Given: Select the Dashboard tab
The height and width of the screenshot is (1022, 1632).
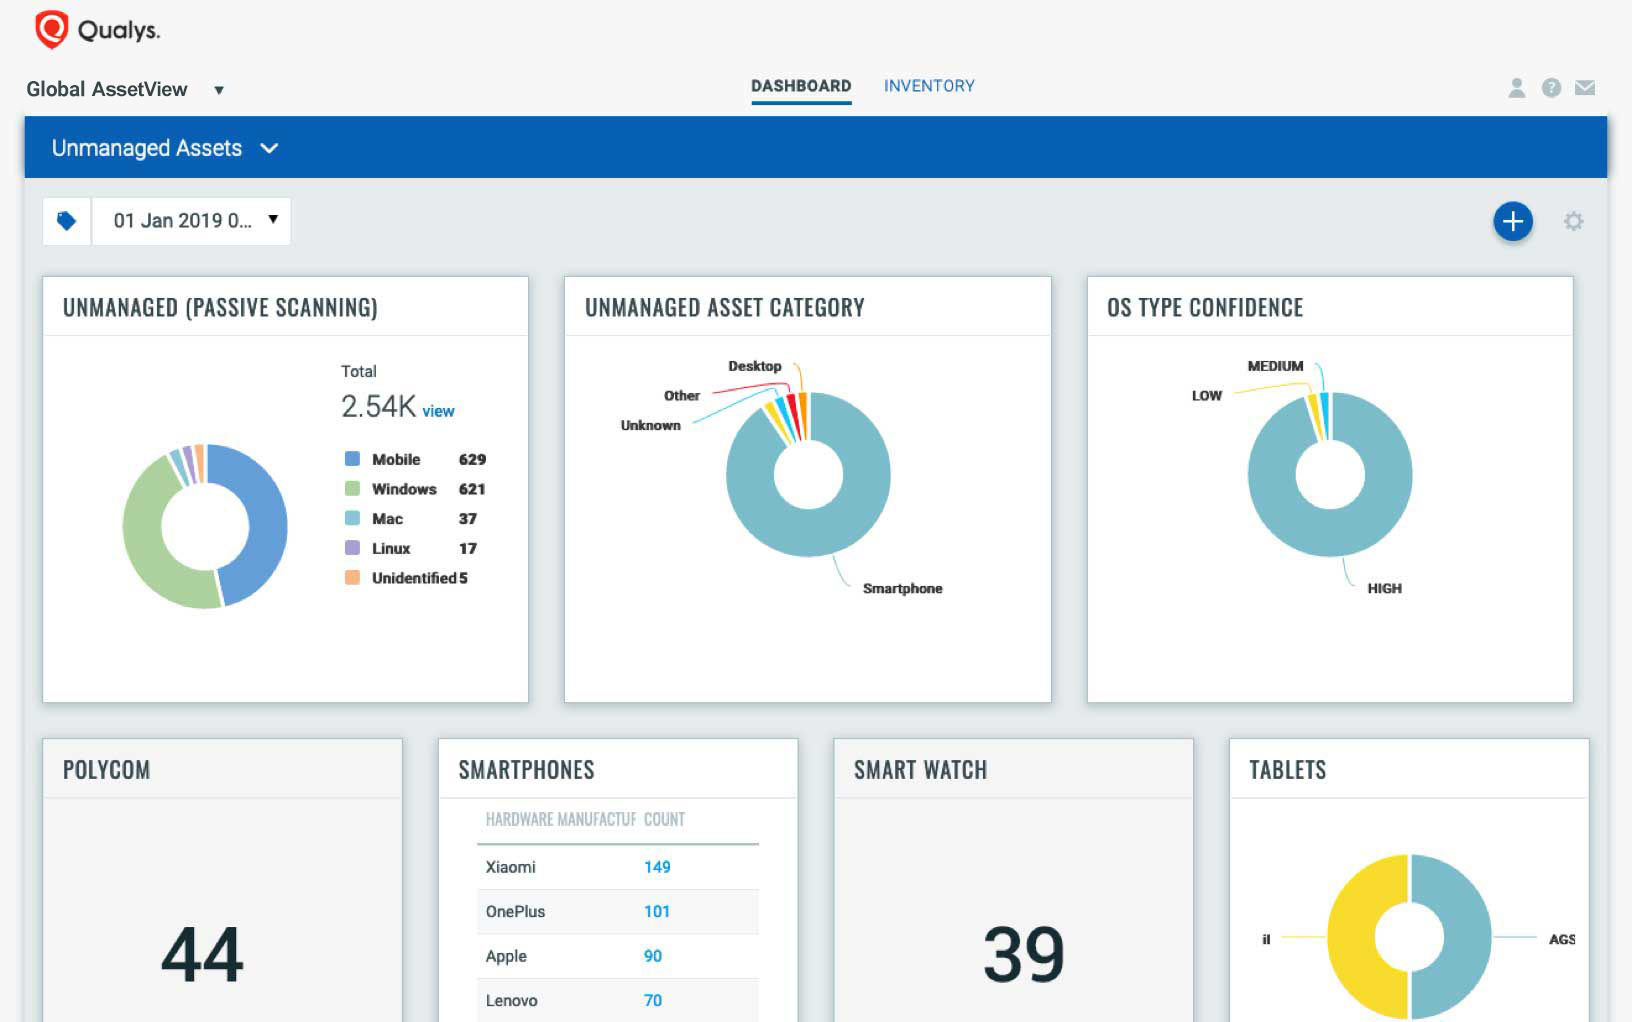Looking at the screenshot, I should click(801, 86).
